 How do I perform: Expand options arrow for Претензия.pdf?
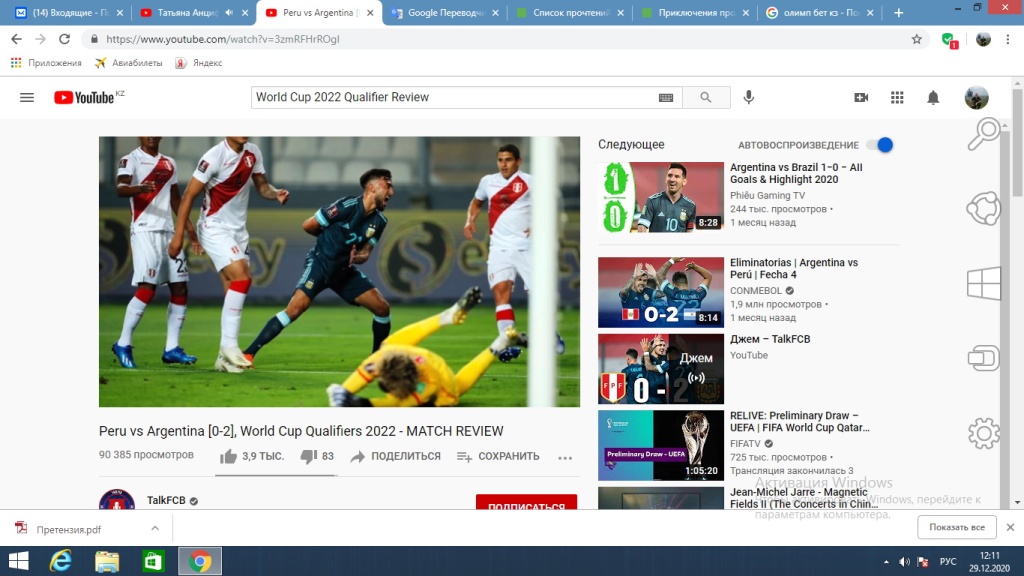point(155,528)
